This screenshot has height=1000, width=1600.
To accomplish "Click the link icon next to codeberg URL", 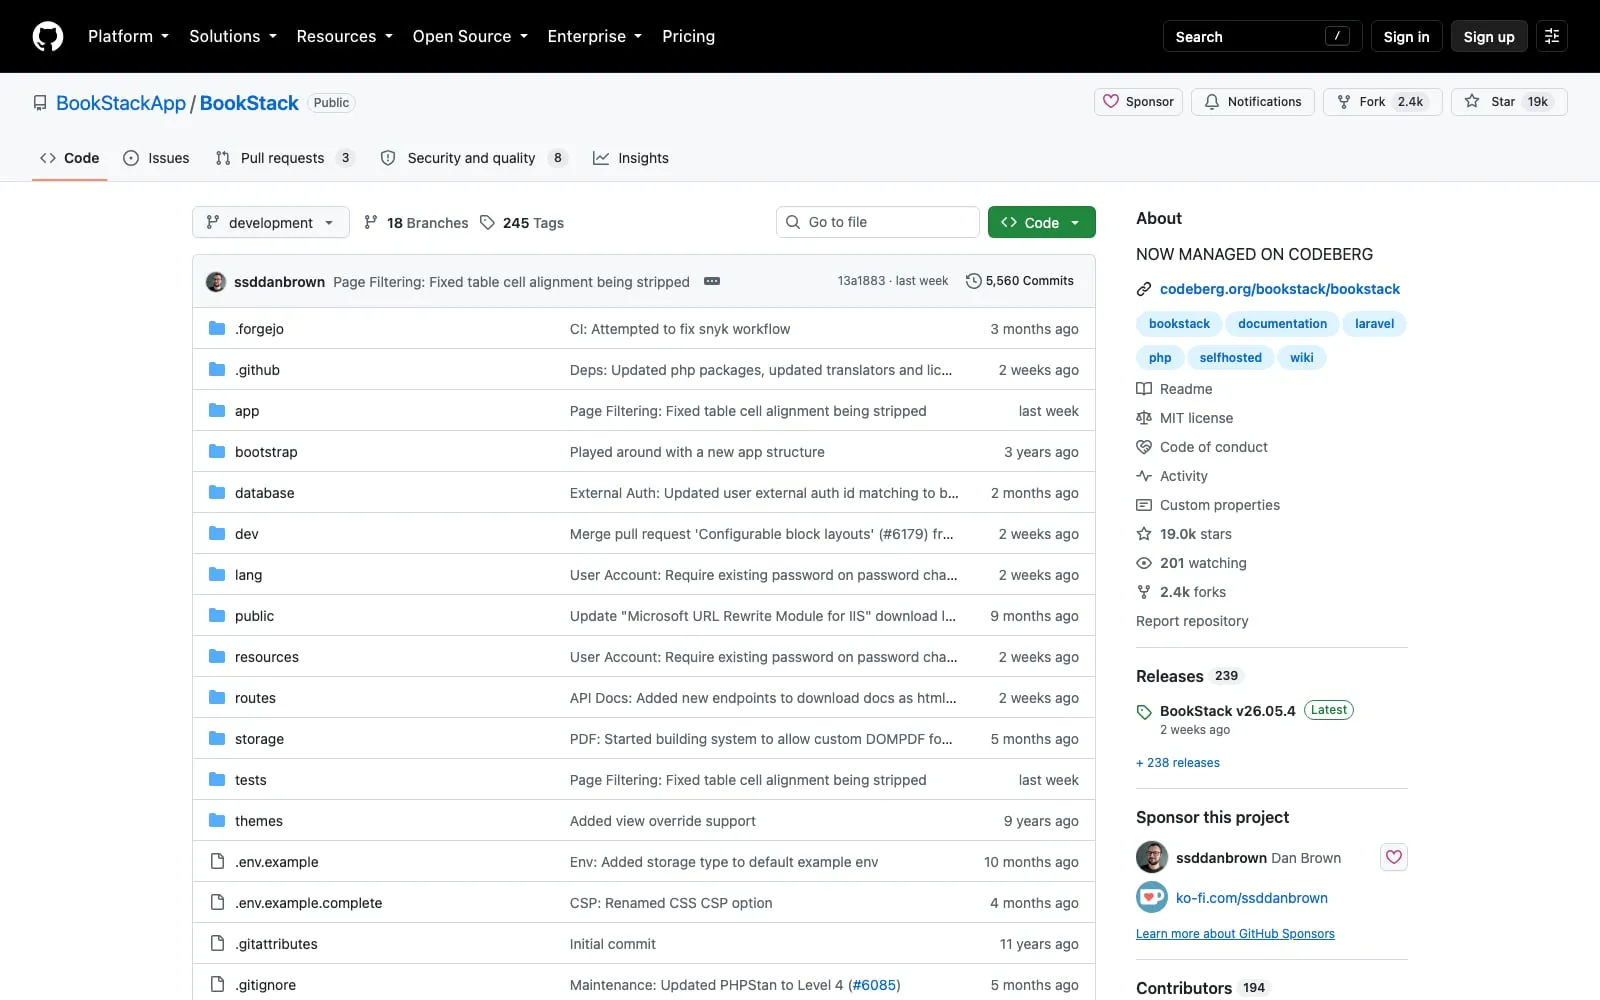I will 1144,289.
